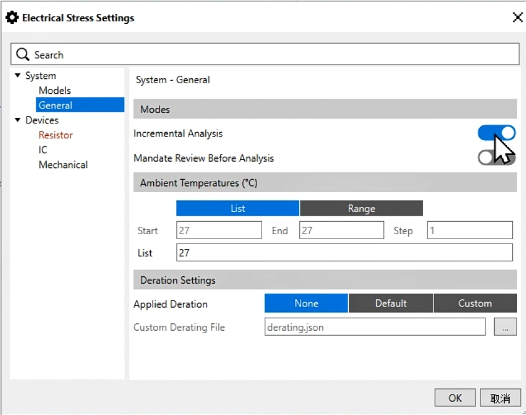Click the OK button
This screenshot has width=526, height=415.
point(455,398)
